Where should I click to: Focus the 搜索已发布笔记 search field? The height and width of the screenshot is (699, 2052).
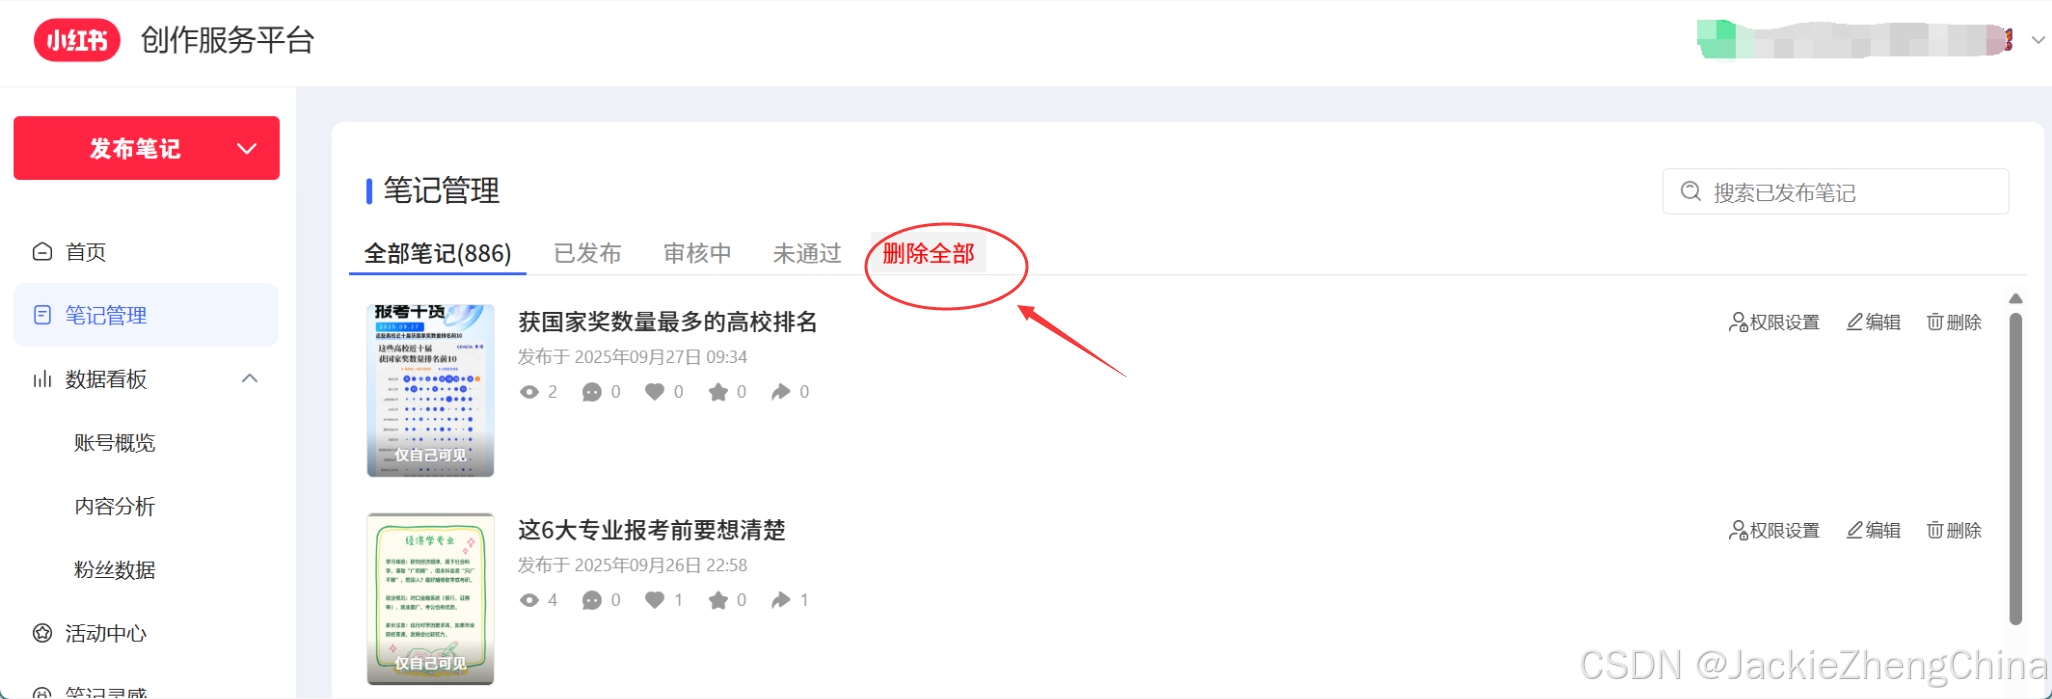coord(1835,191)
